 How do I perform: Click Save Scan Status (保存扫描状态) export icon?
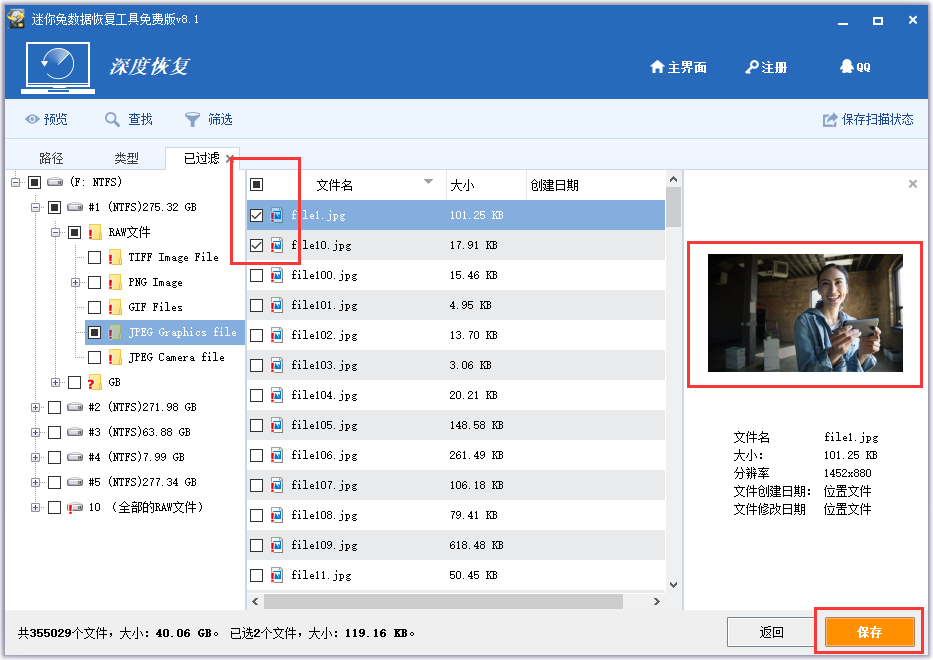[x=829, y=120]
